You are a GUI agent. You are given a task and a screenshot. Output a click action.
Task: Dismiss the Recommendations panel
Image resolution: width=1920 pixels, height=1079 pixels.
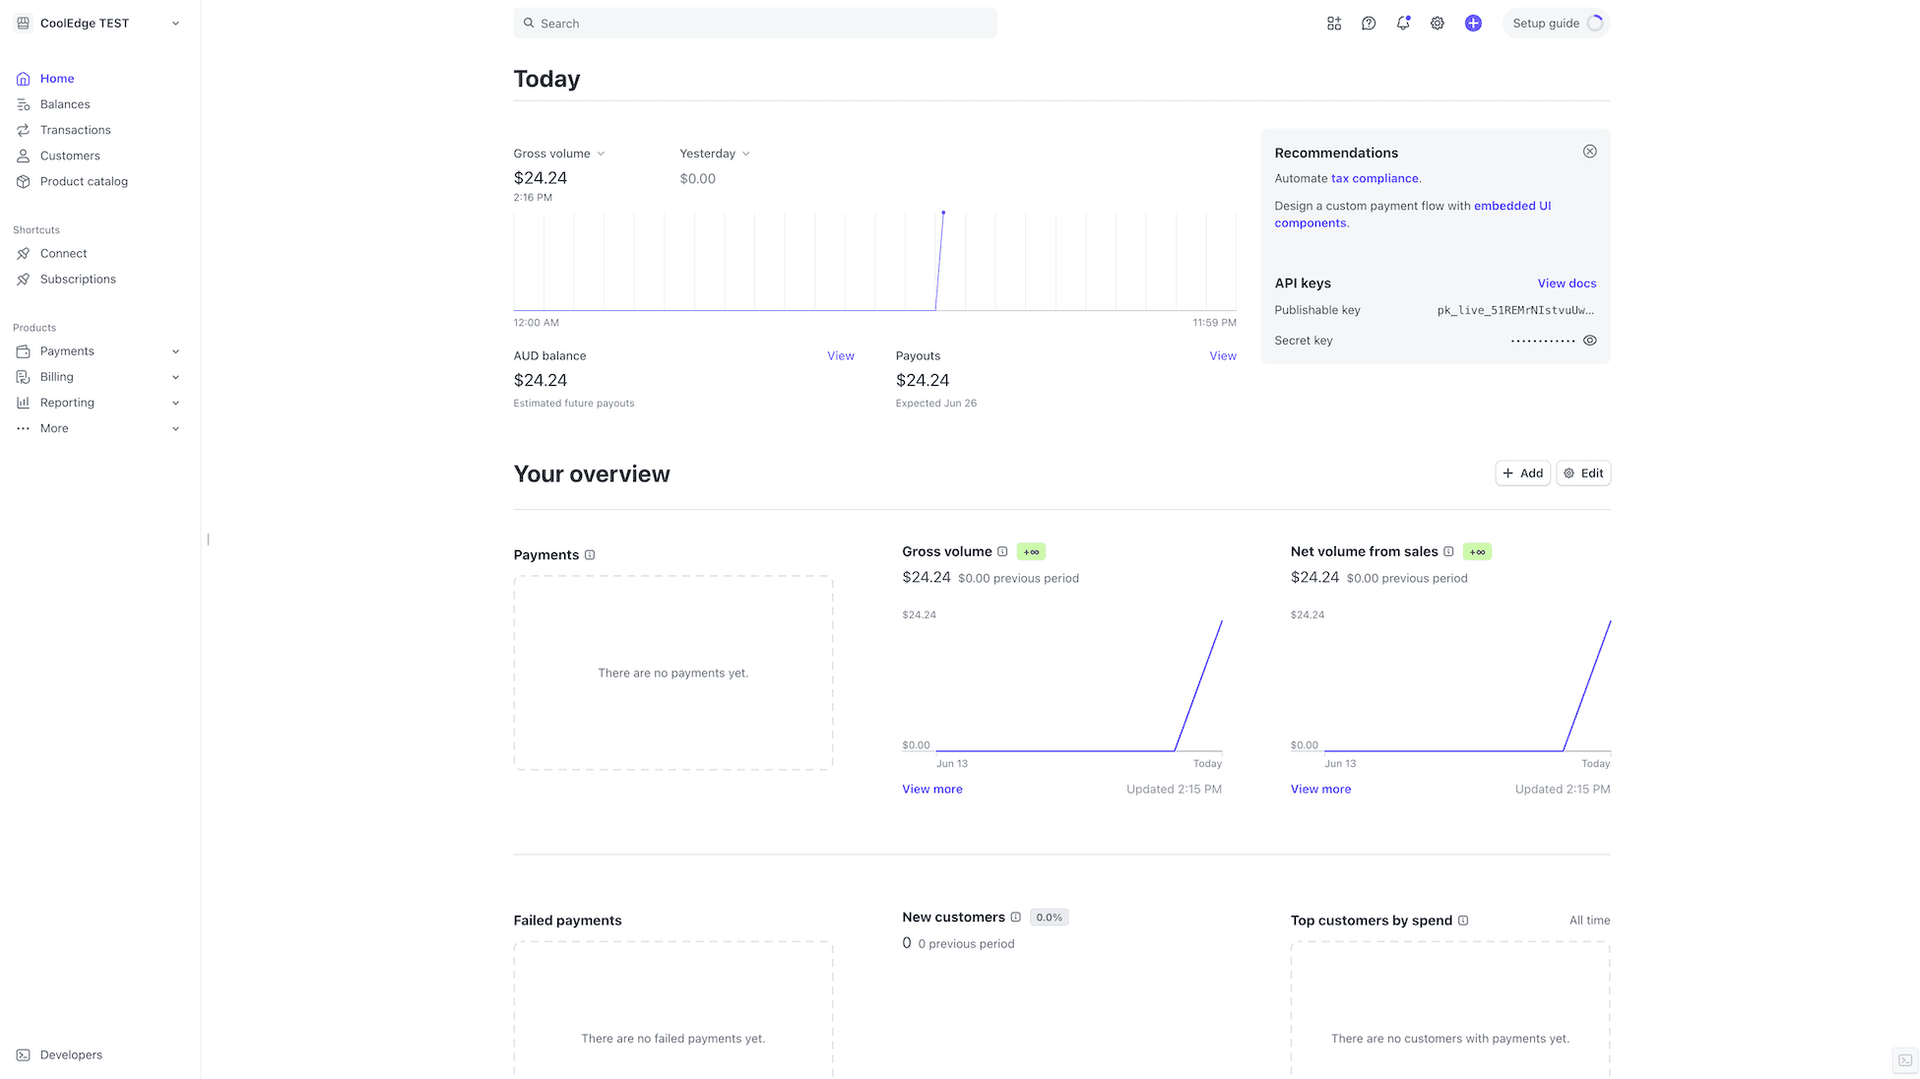pyautogui.click(x=1590, y=151)
